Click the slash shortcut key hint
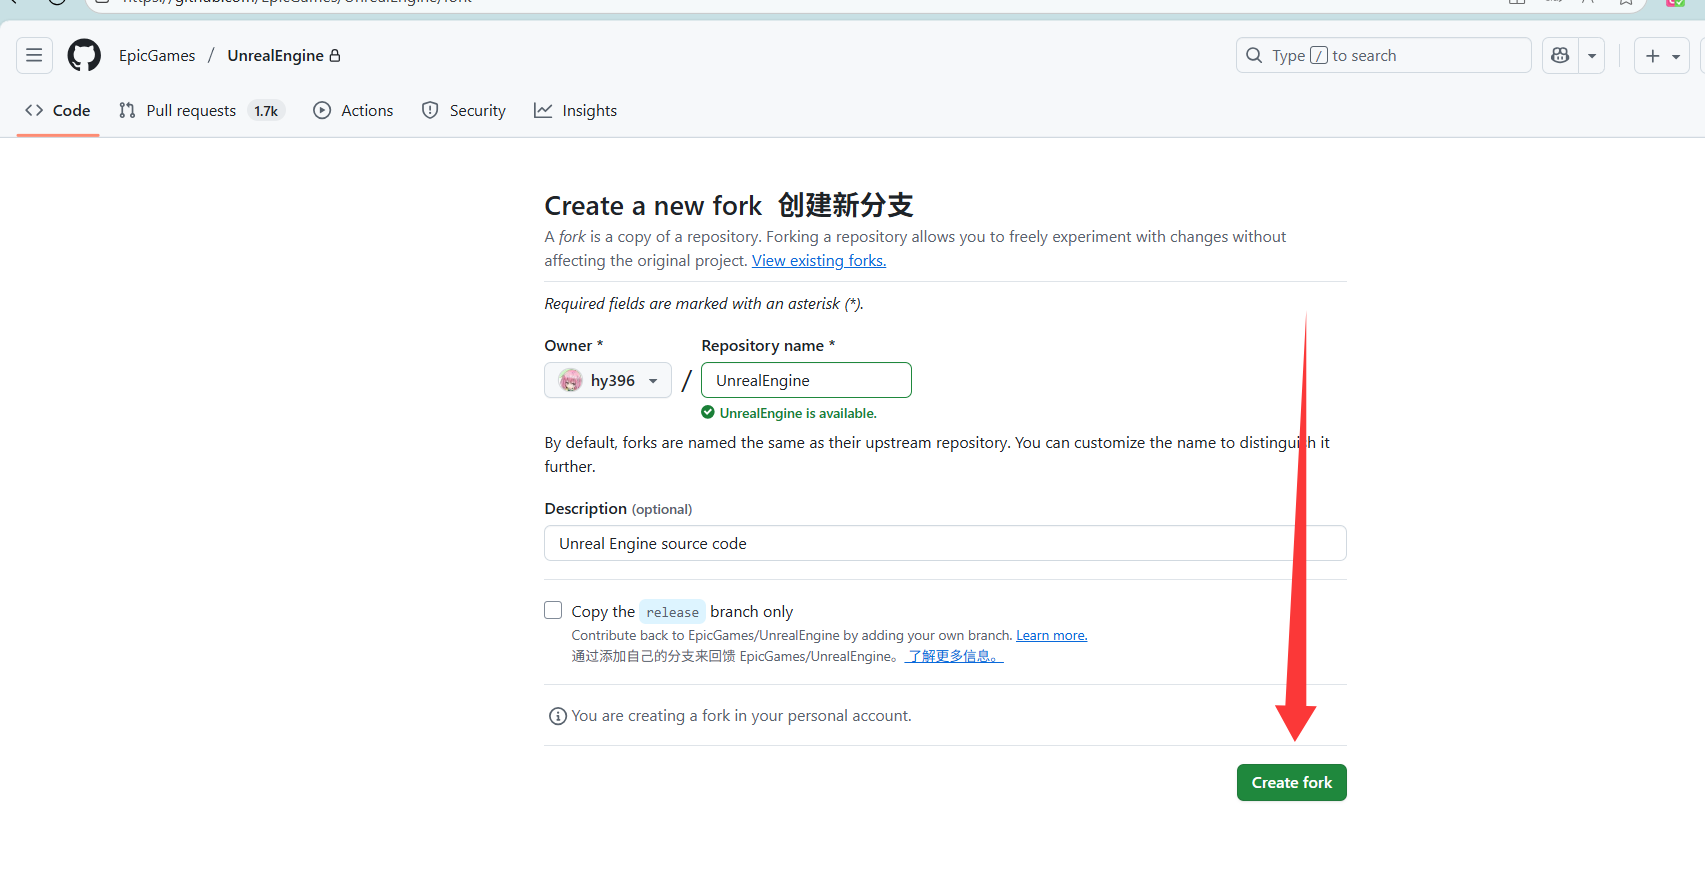 point(1319,56)
